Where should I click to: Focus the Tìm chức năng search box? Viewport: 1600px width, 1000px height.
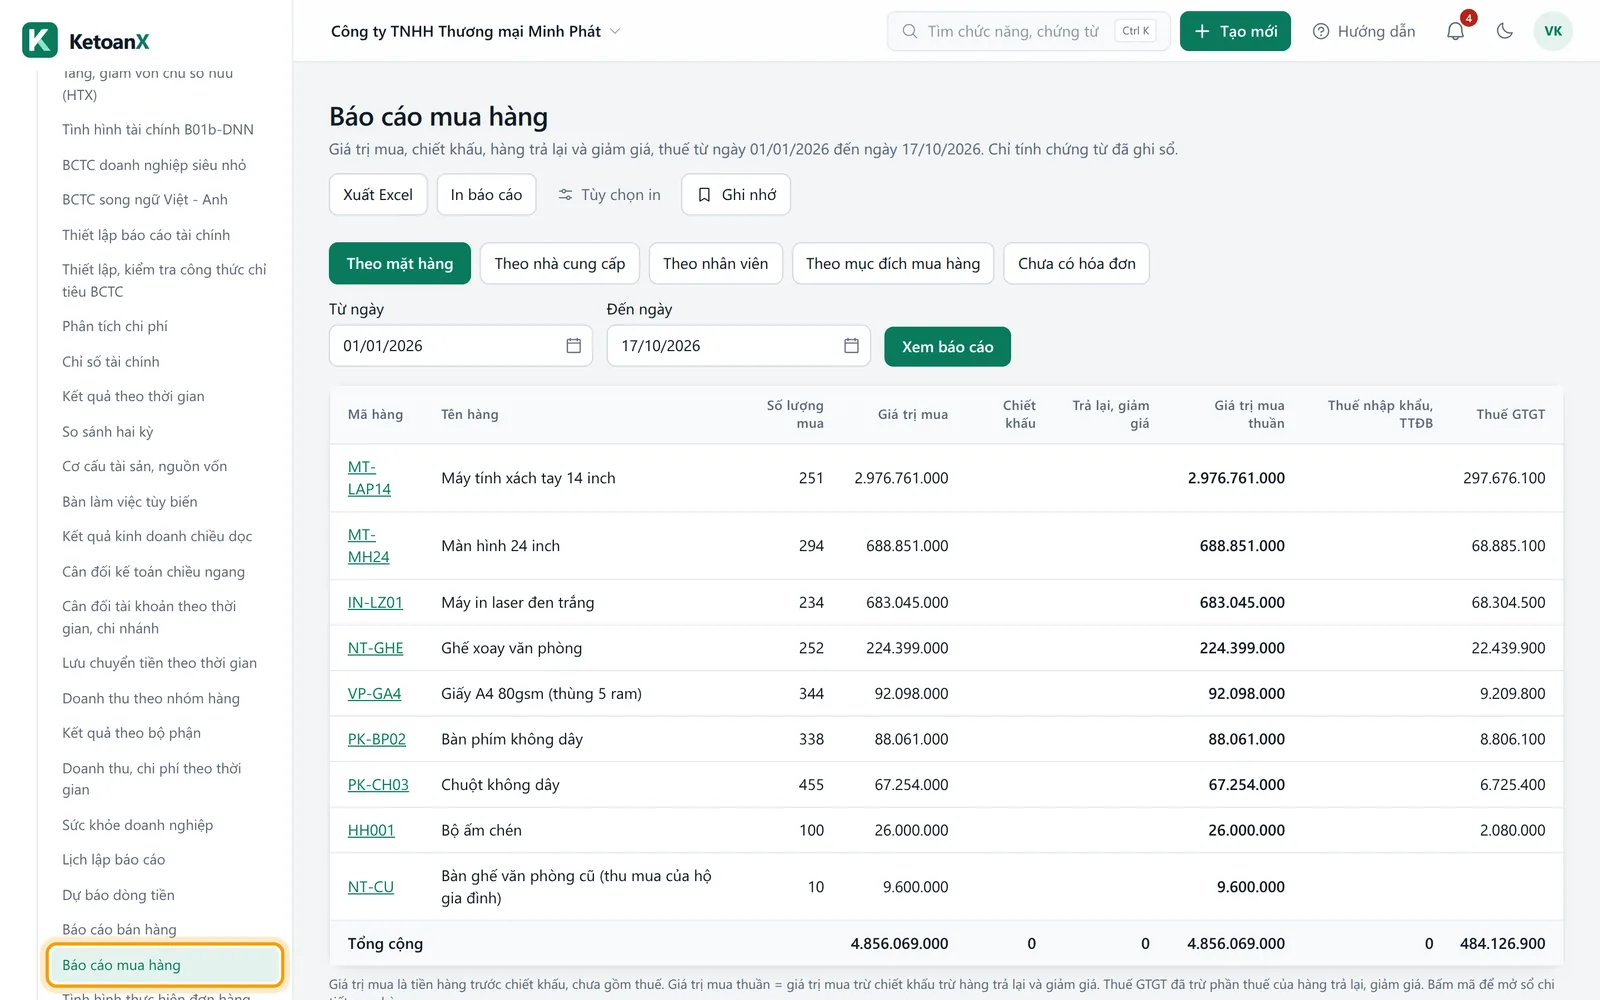(1029, 31)
